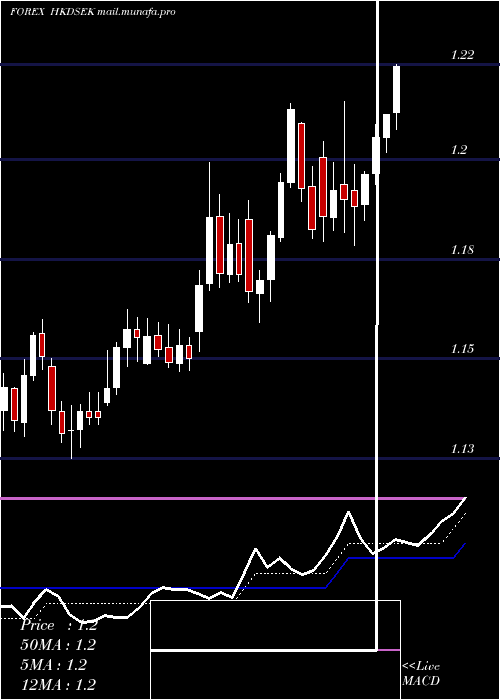The width and height of the screenshot is (500, 700).
Task: Click the 50MA : 1.2 readout
Action: coord(58,645)
